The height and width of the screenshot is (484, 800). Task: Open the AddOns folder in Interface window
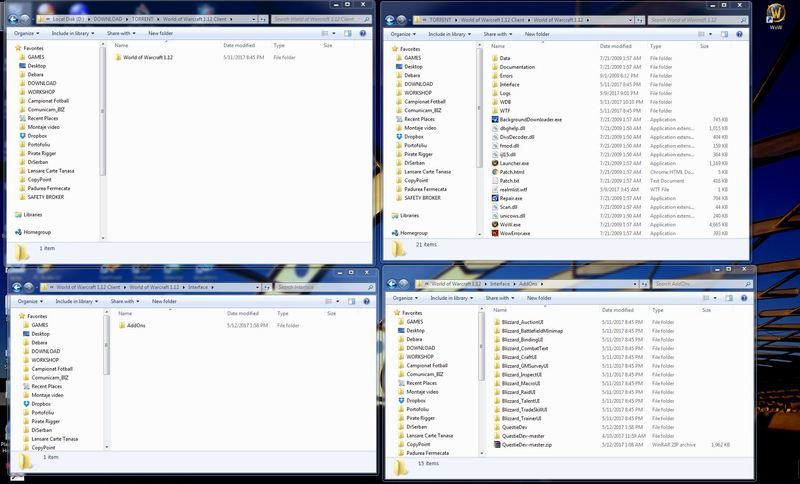[x=136, y=325]
